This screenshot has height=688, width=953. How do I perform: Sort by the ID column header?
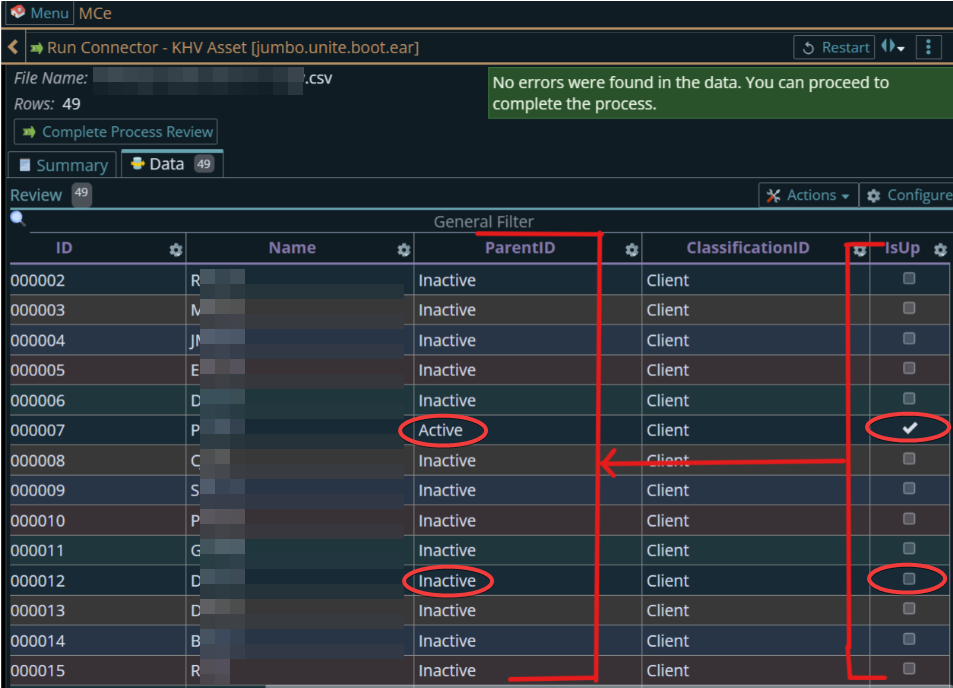64,248
